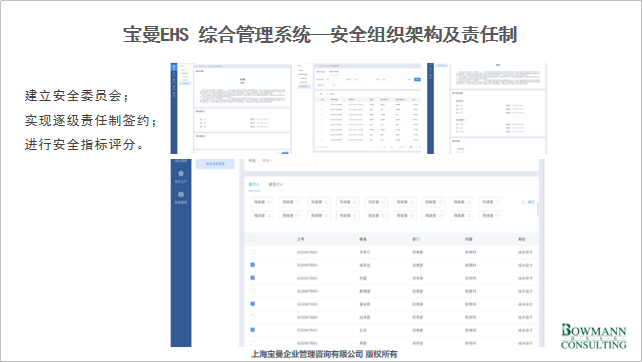643x362 pixels.
Task: Click the top sidebar icon in the left thumbnail
Action: point(174,67)
